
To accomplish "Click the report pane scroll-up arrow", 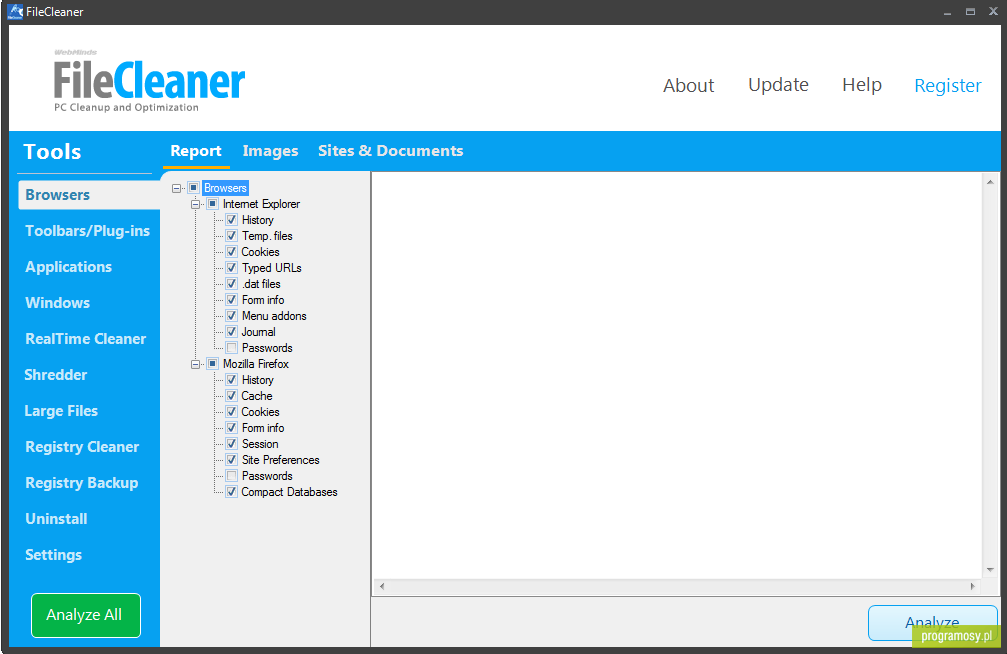I will pyautogui.click(x=990, y=182).
